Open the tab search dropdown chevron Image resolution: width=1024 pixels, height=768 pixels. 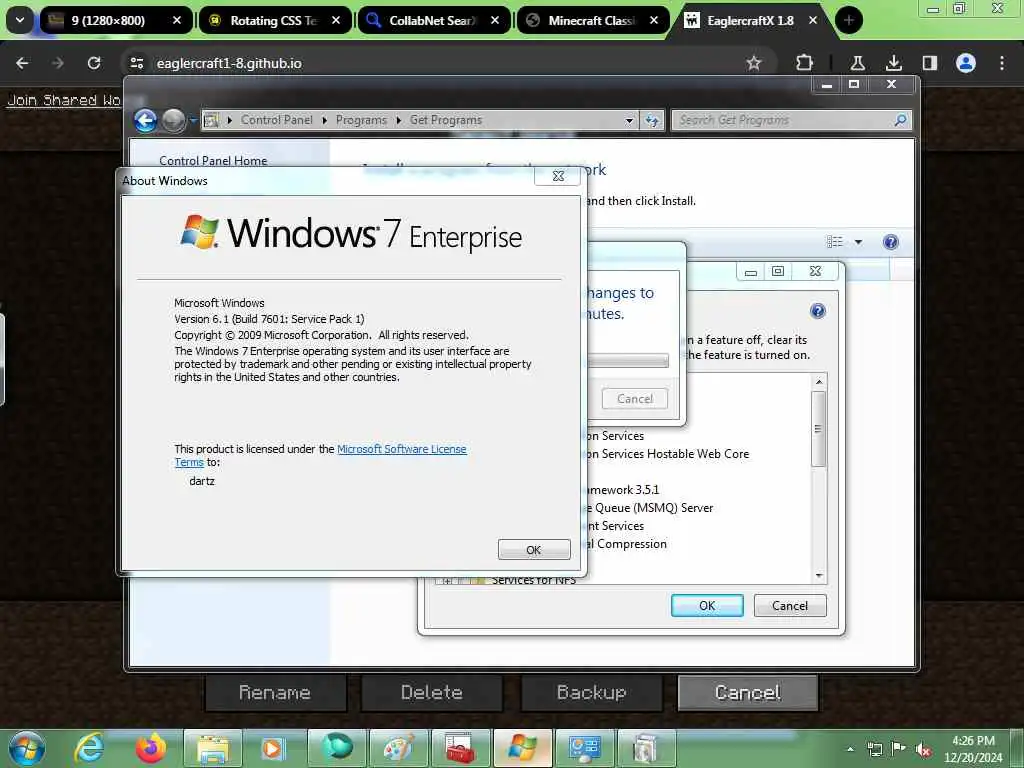(20, 20)
